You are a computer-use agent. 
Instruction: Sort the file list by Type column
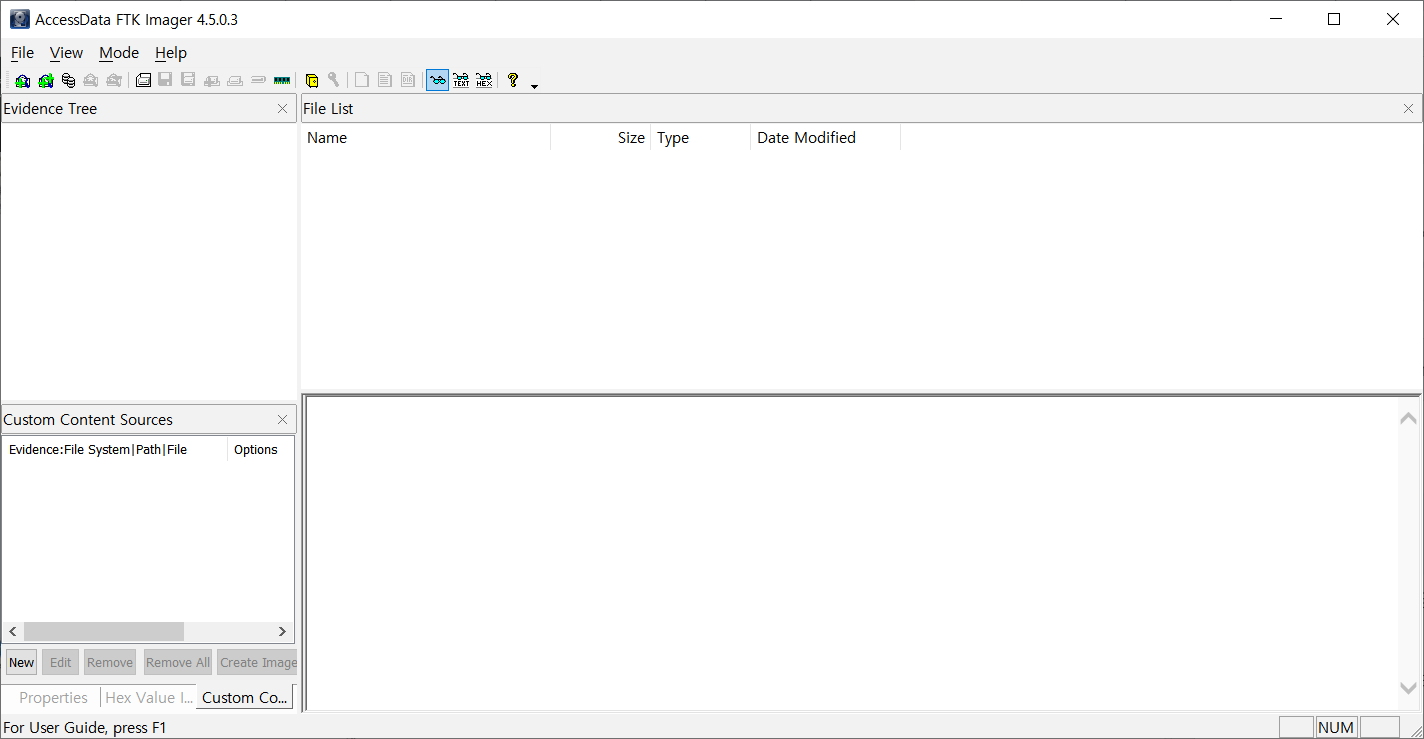pyautogui.click(x=701, y=138)
